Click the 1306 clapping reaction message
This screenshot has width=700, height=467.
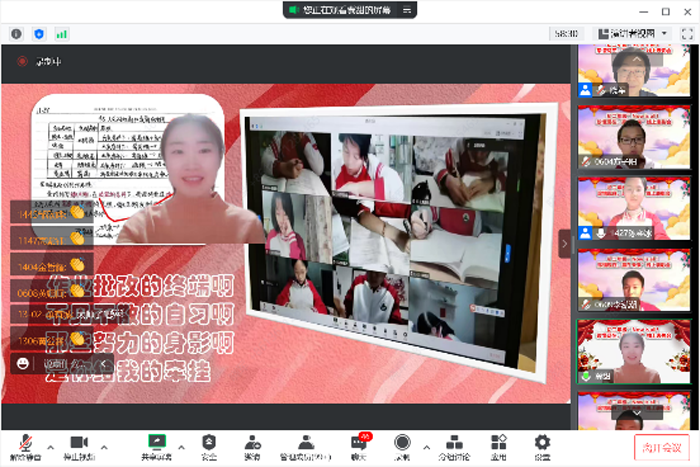(x=52, y=341)
